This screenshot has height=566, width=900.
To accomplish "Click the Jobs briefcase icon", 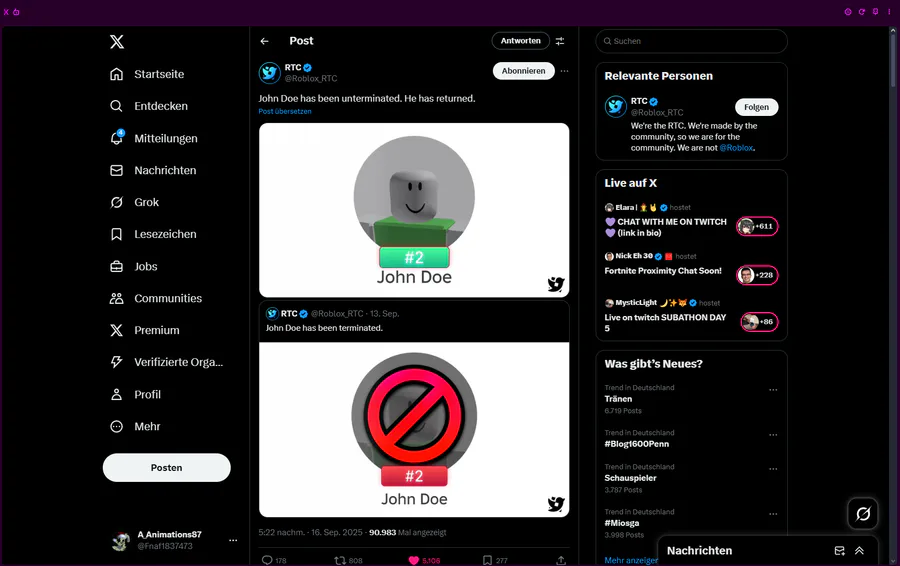I will (x=117, y=266).
